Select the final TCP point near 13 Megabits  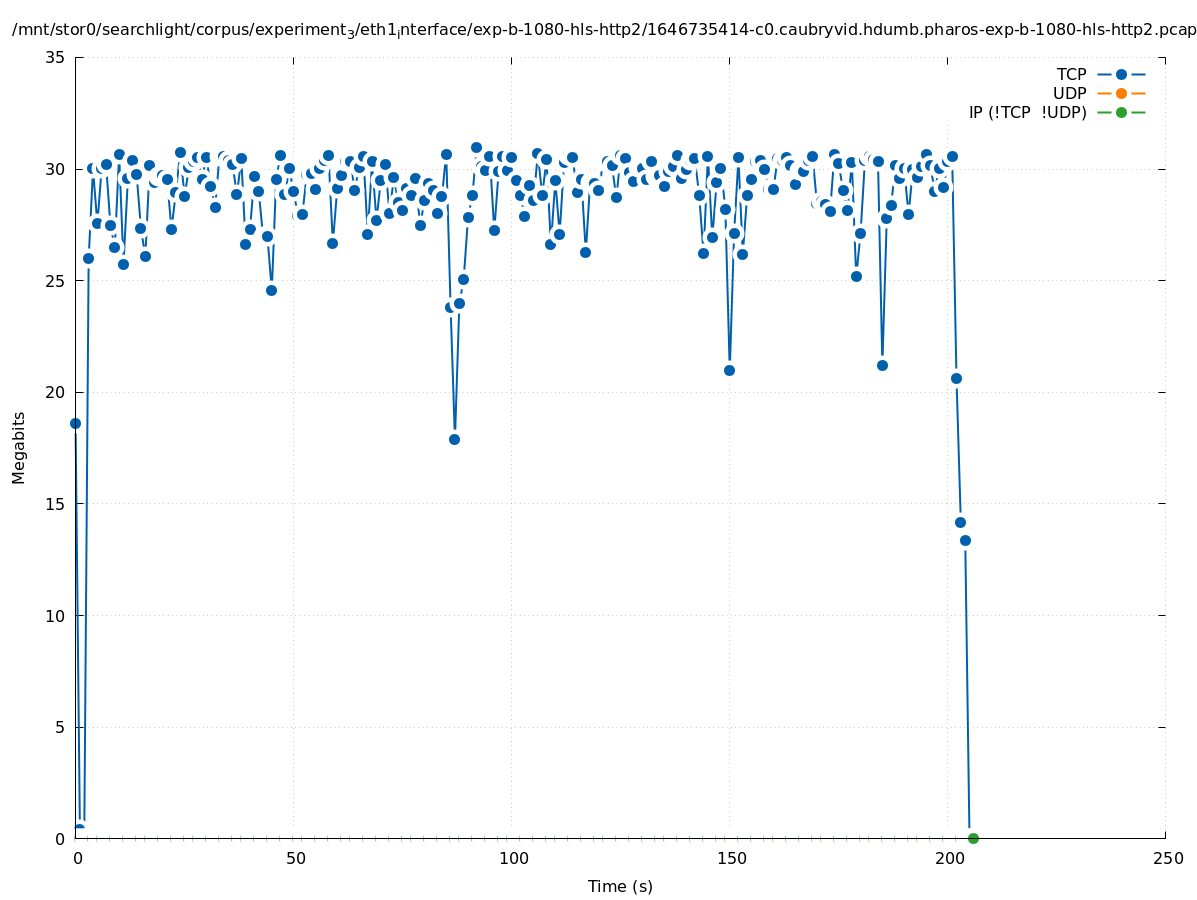click(965, 540)
